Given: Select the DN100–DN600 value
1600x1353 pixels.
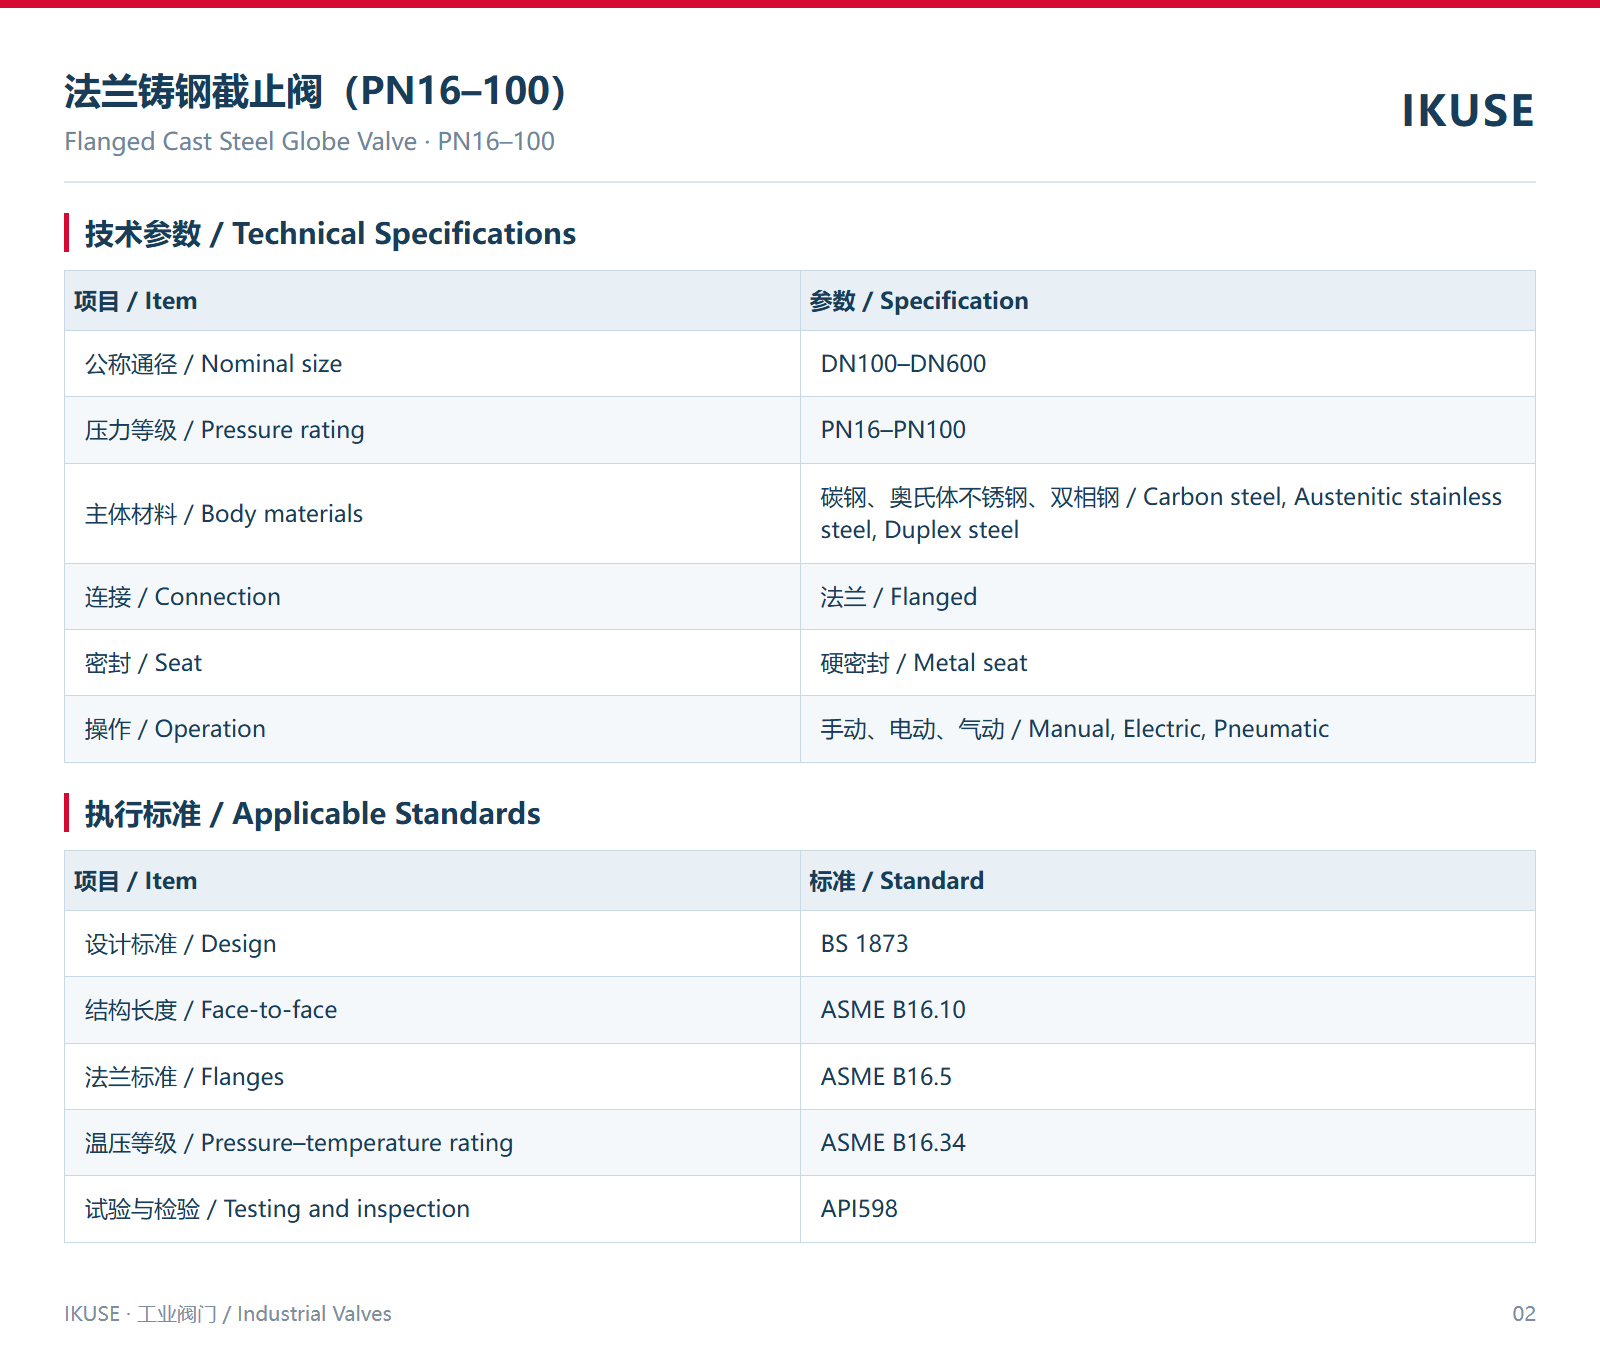Looking at the screenshot, I should pos(903,364).
